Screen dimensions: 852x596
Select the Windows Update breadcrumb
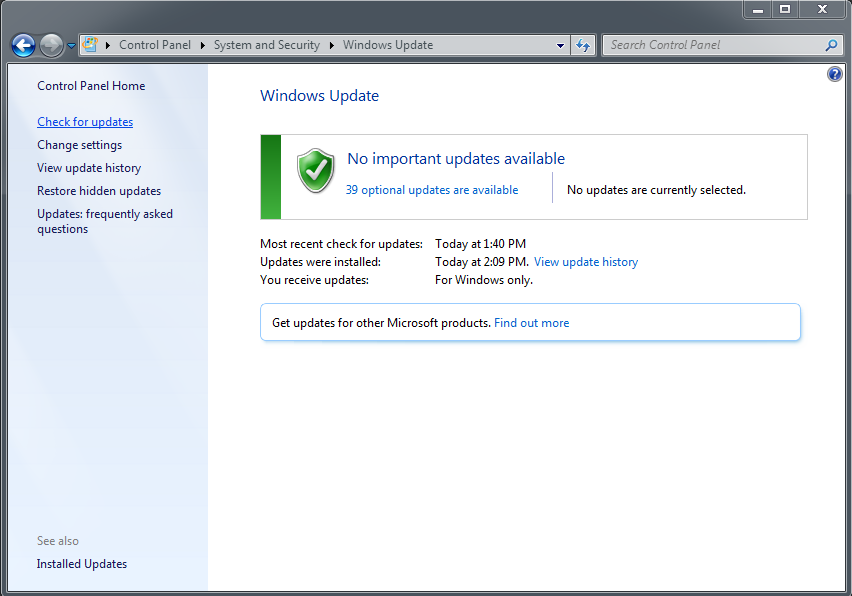tap(388, 45)
